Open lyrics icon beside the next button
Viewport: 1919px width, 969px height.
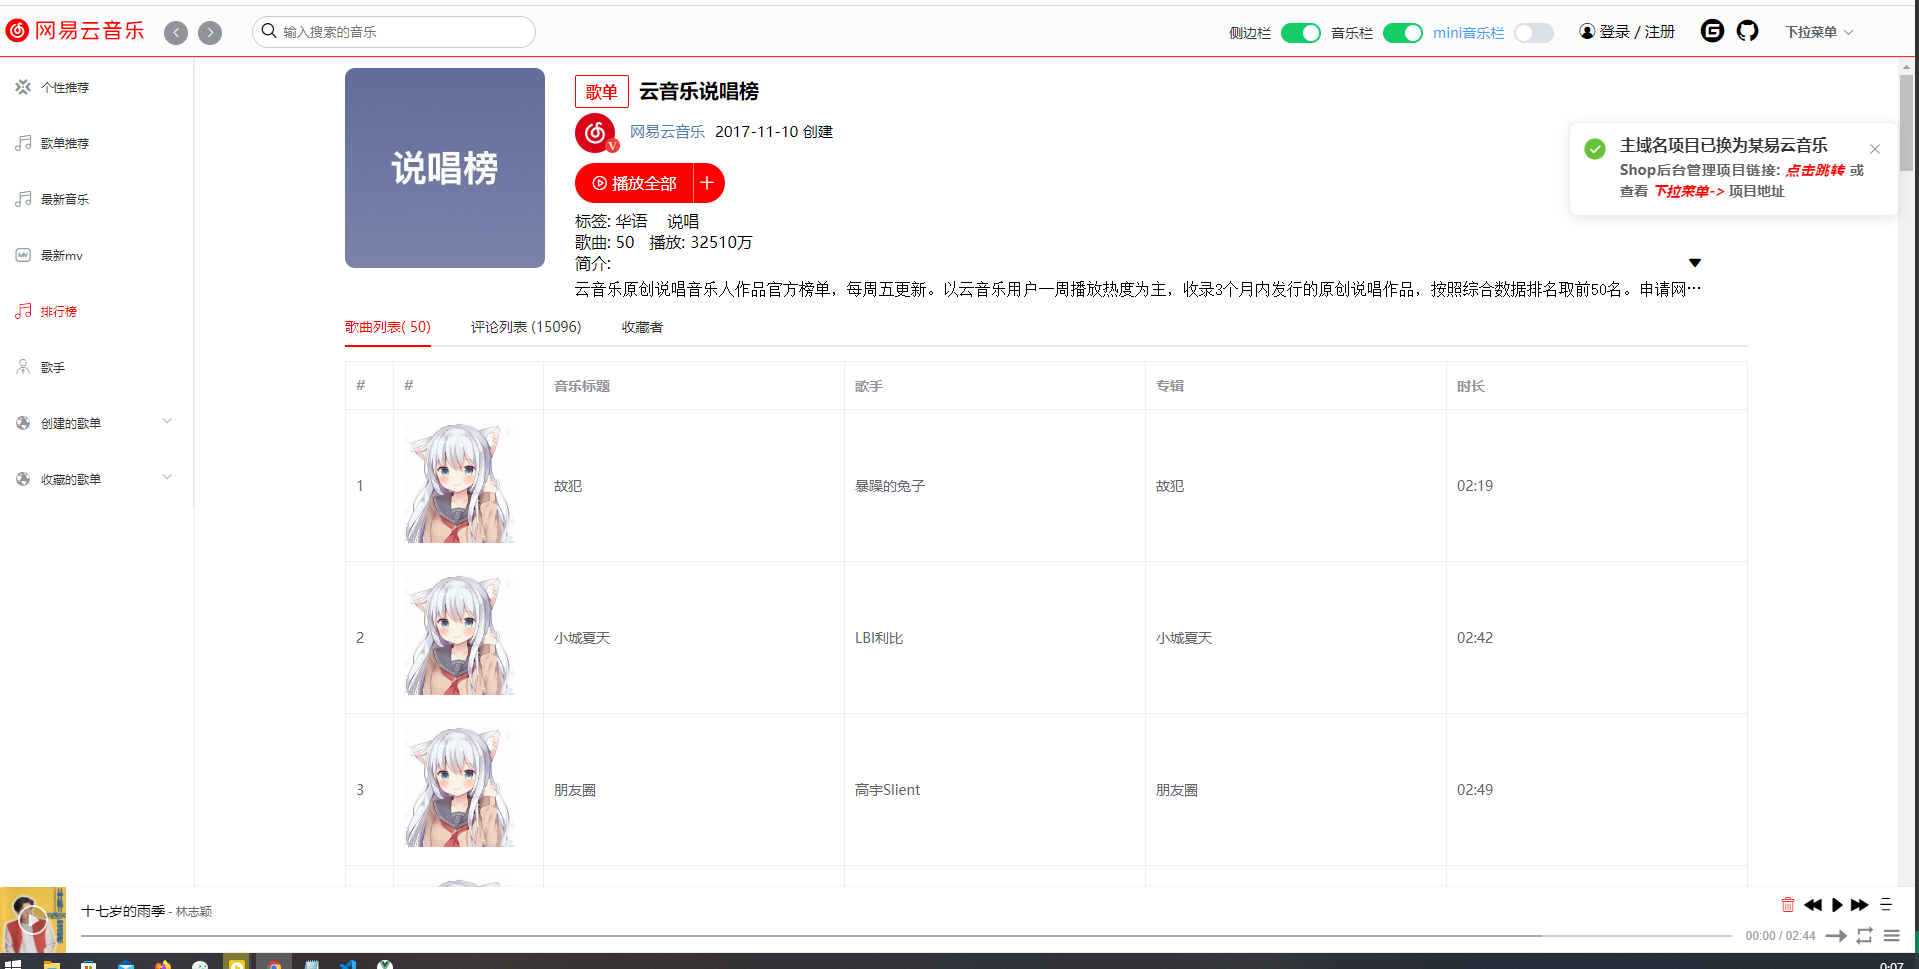[x=1886, y=904]
